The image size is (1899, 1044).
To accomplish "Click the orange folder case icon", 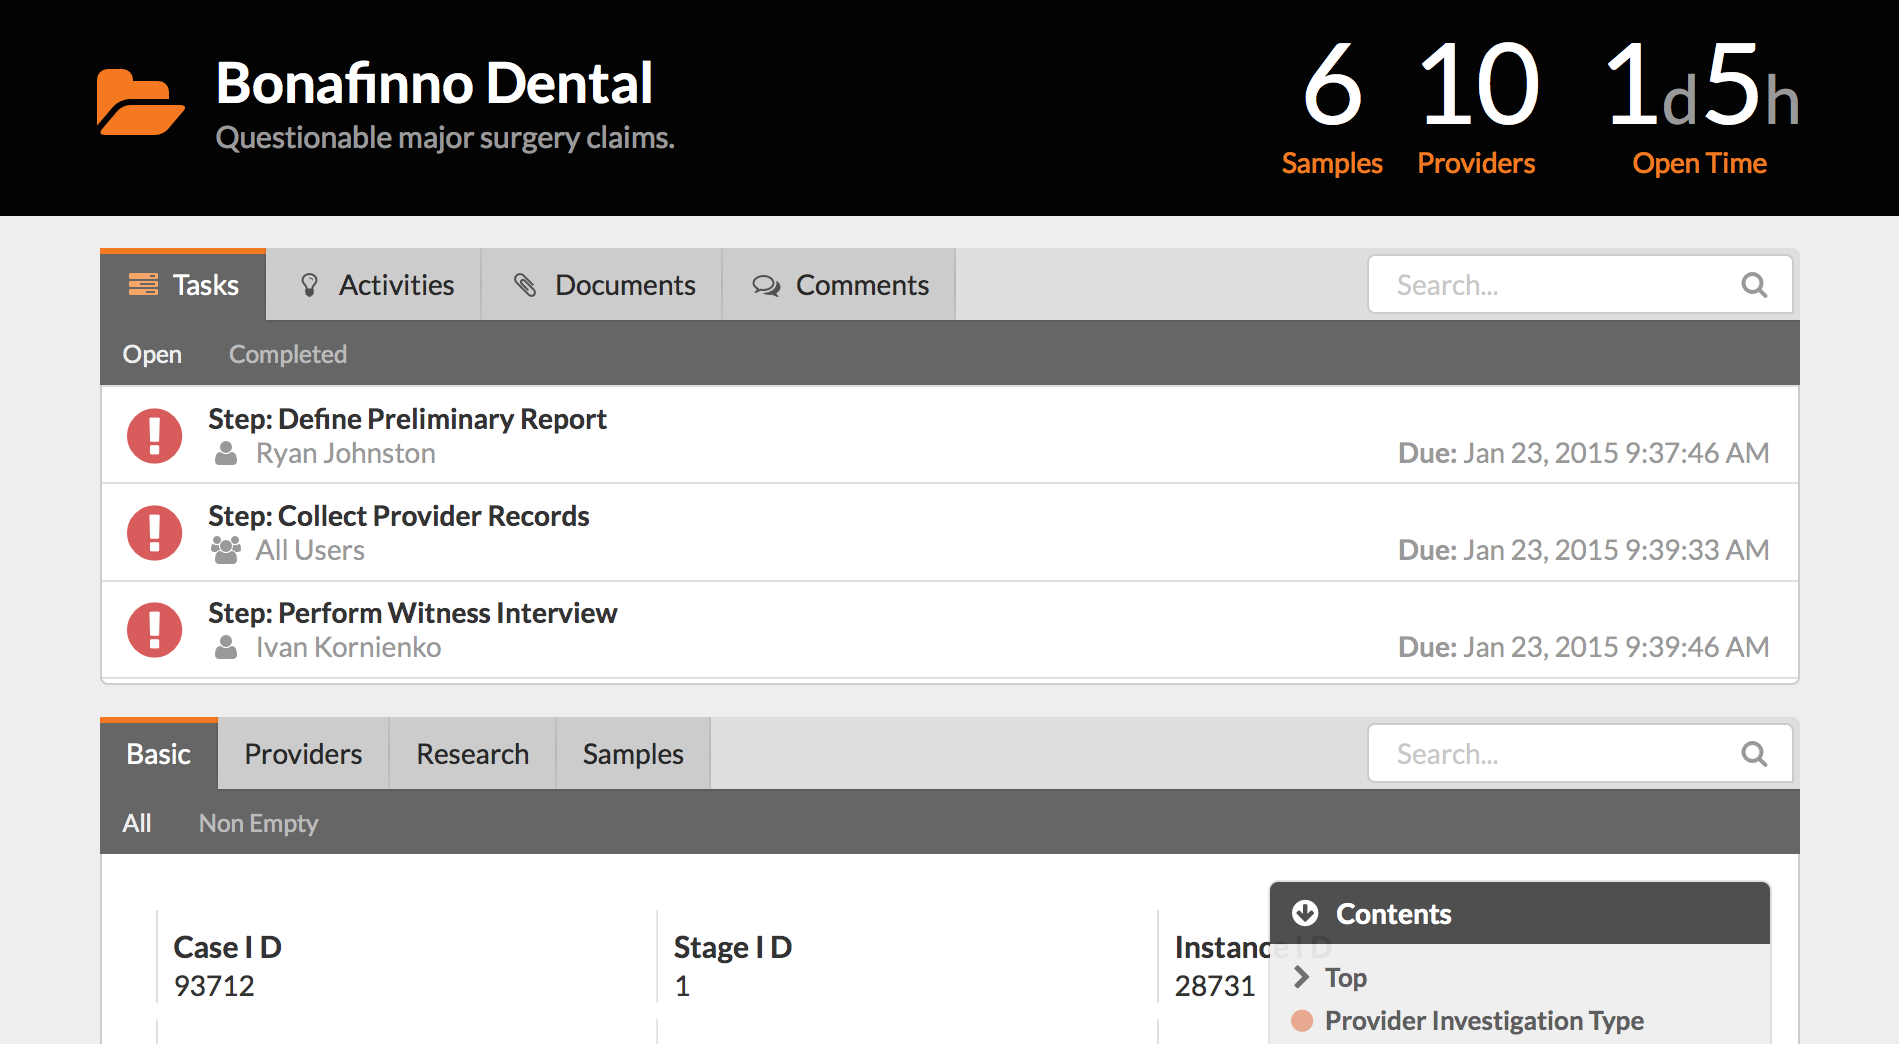I will tap(140, 102).
